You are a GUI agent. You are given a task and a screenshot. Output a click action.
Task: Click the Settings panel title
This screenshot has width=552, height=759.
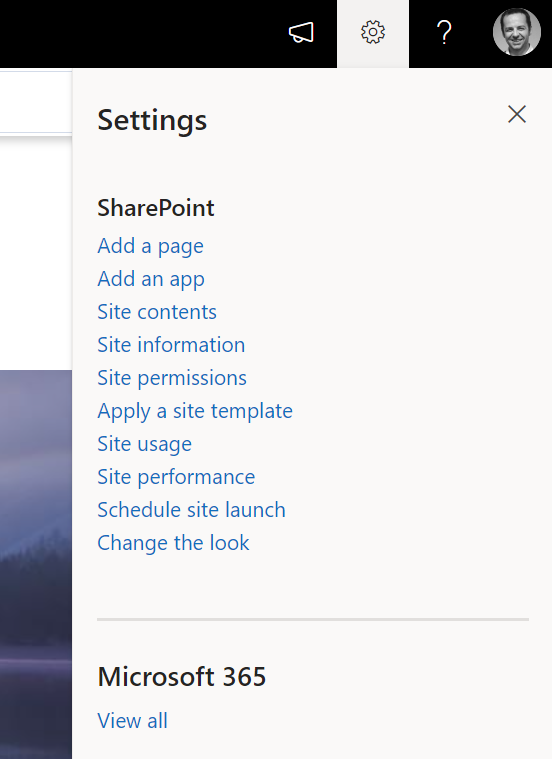pos(152,120)
